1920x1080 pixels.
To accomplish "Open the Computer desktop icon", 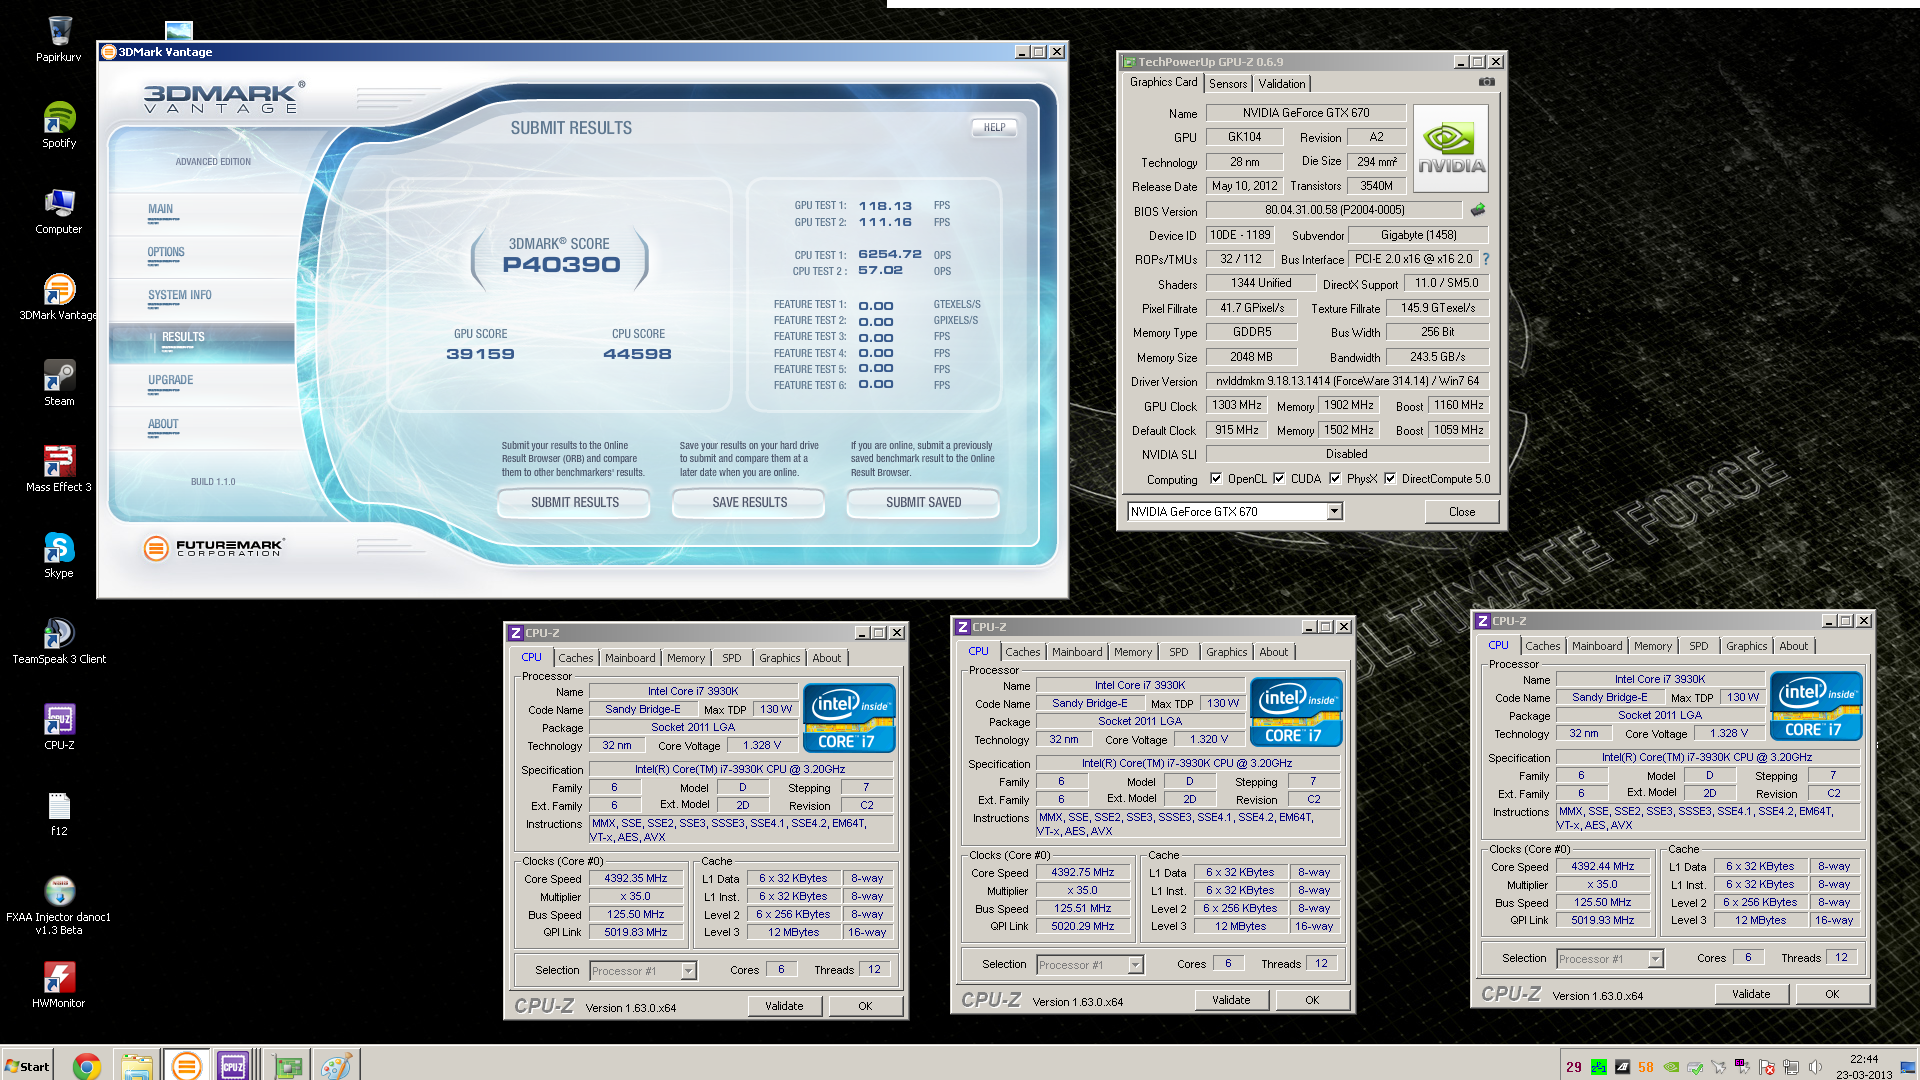I will [59, 210].
